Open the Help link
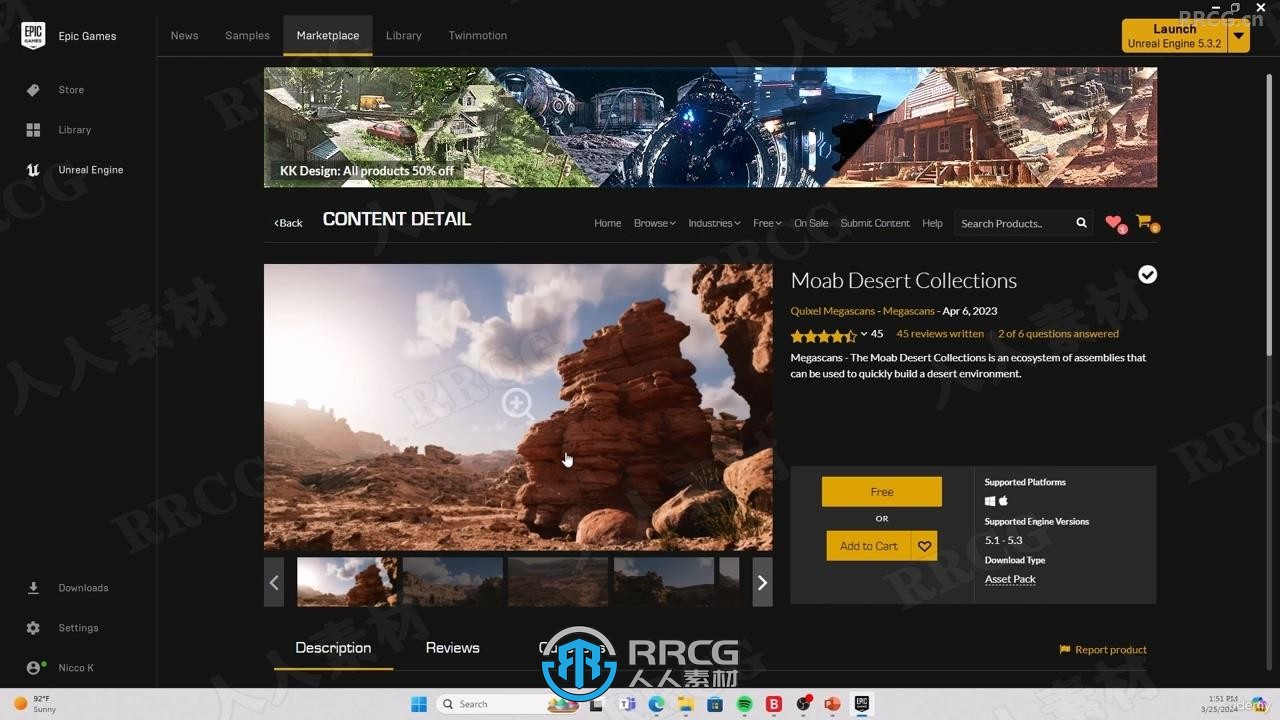 click(x=932, y=223)
